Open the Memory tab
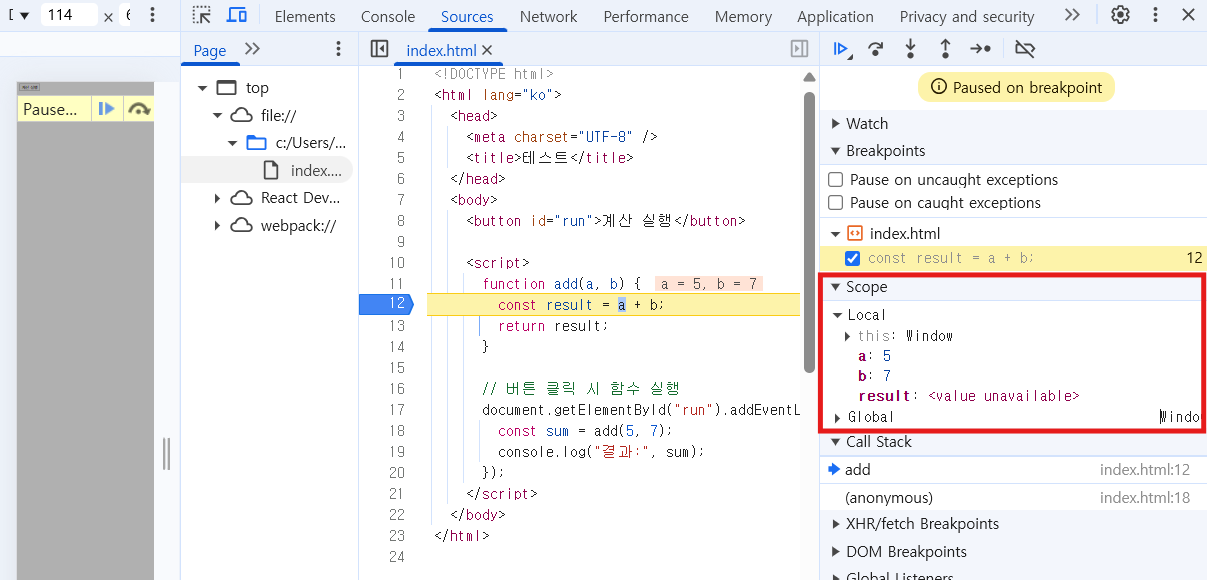Screen dimensions: 1207x580 tap(743, 17)
